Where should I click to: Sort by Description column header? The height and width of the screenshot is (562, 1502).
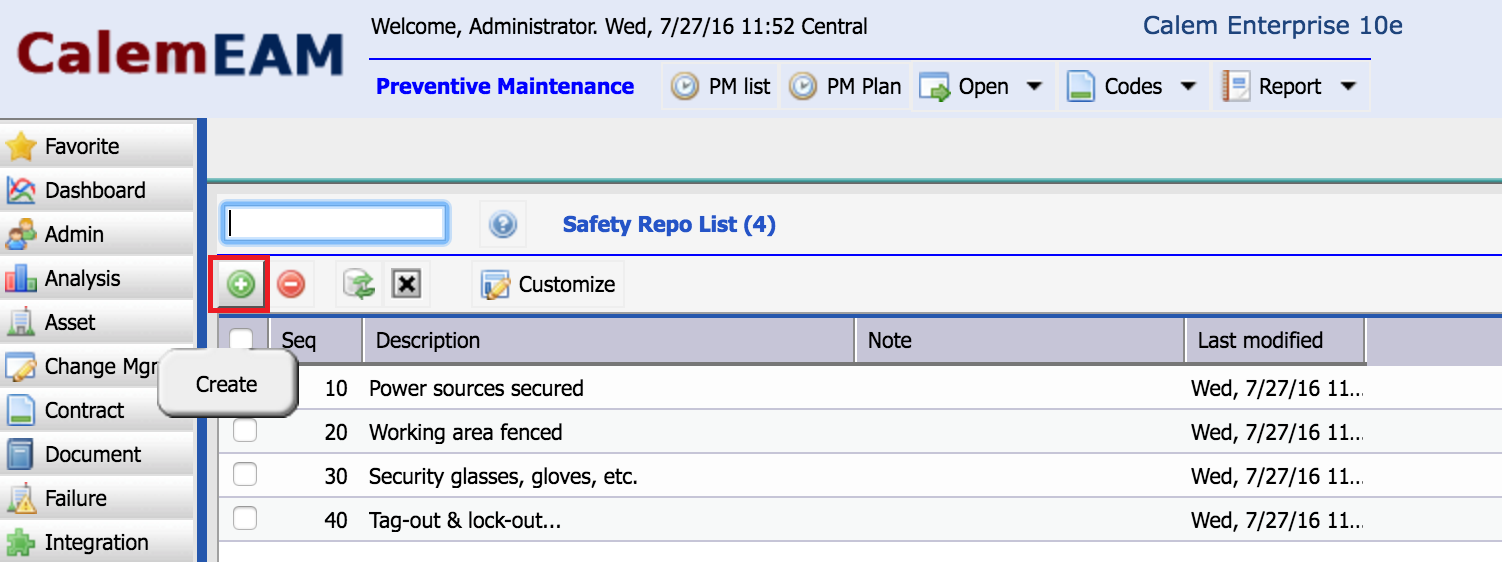[x=609, y=340]
